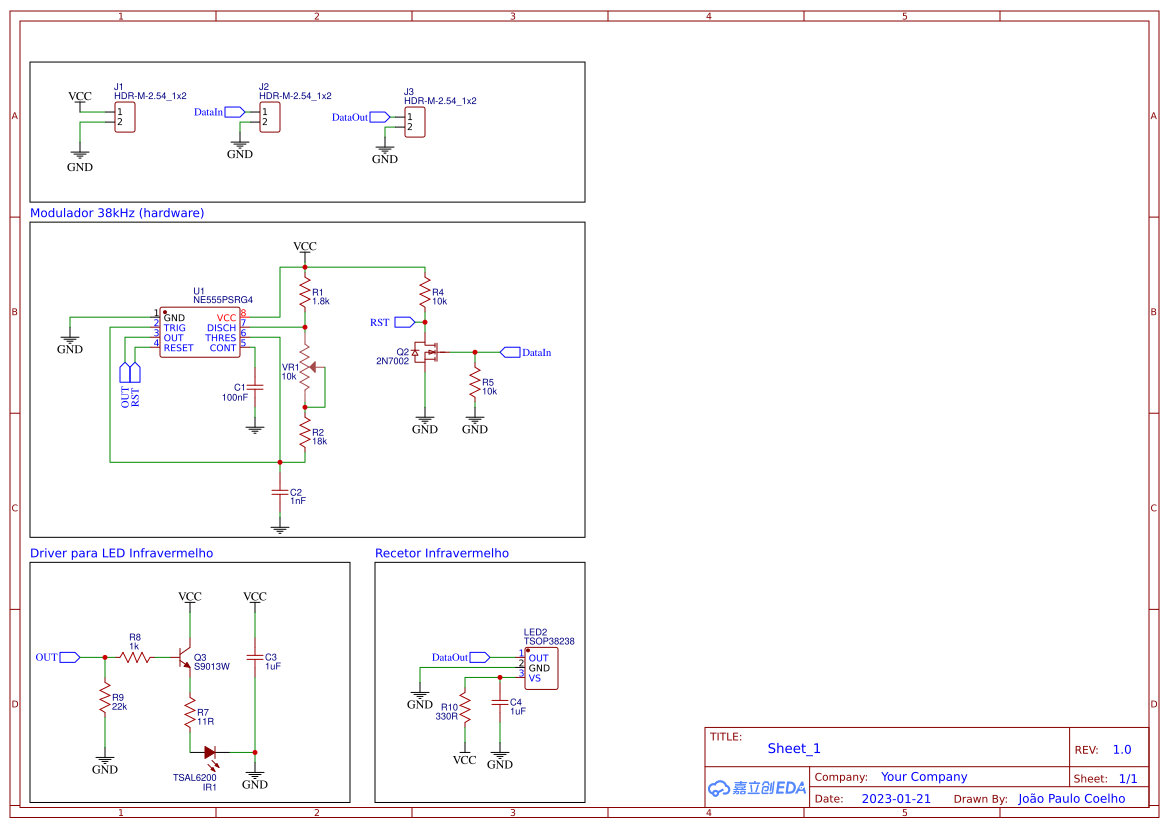
Task: Select the NE555PSRG4 timer chip U1
Action: pyautogui.click(x=200, y=332)
